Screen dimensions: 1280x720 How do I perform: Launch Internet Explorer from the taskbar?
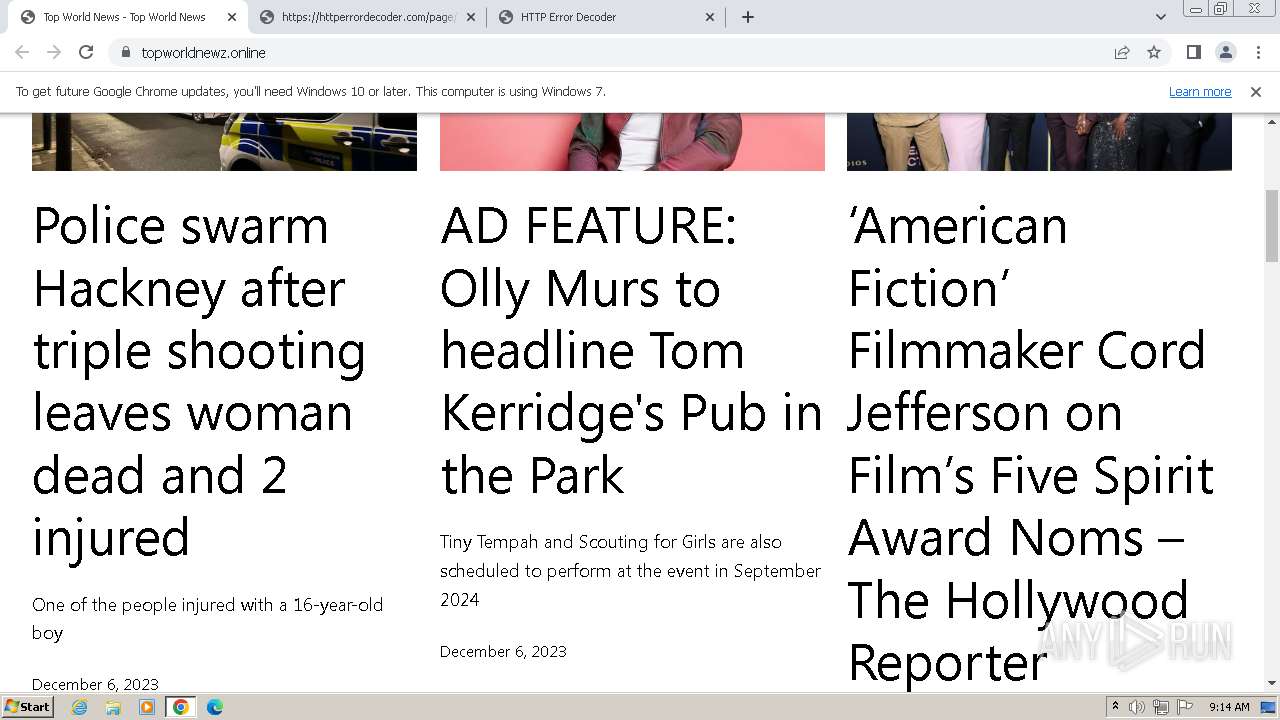pos(79,707)
